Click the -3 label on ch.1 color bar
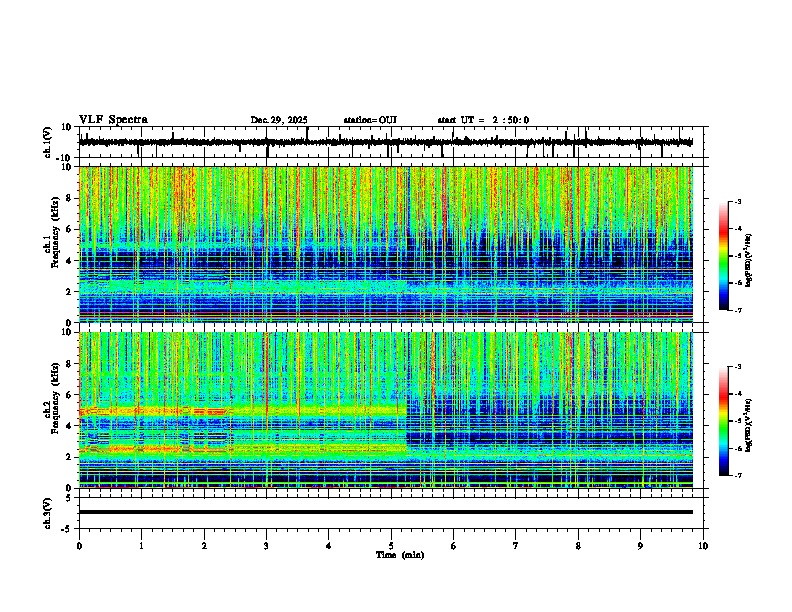 [x=737, y=201]
